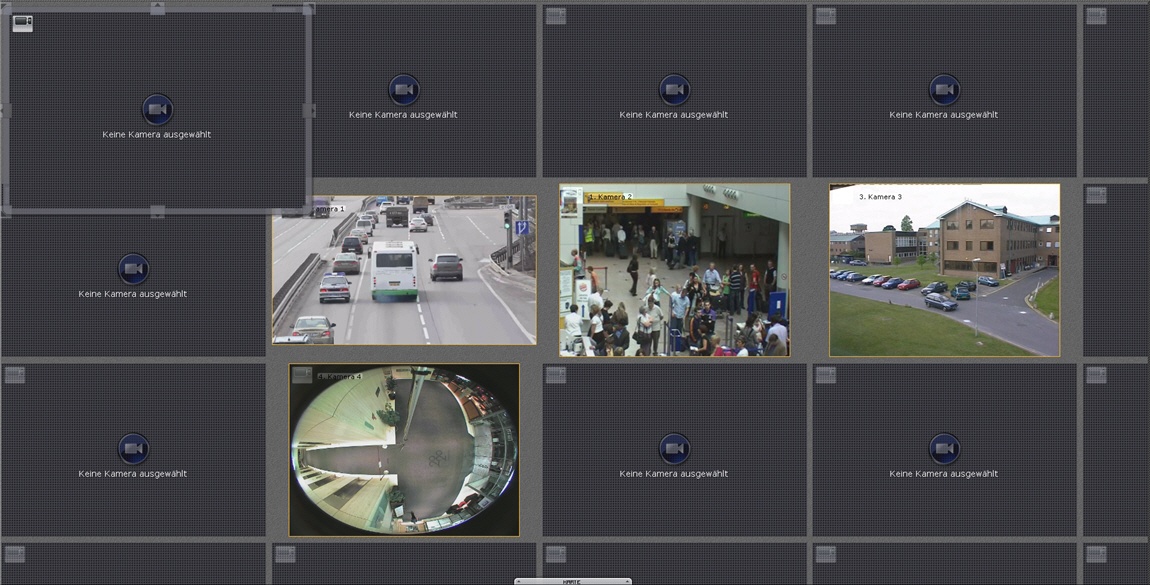Click the monitor icon in the tile above Kamera 3
The image size is (1150, 585).
pyautogui.click(x=826, y=15)
